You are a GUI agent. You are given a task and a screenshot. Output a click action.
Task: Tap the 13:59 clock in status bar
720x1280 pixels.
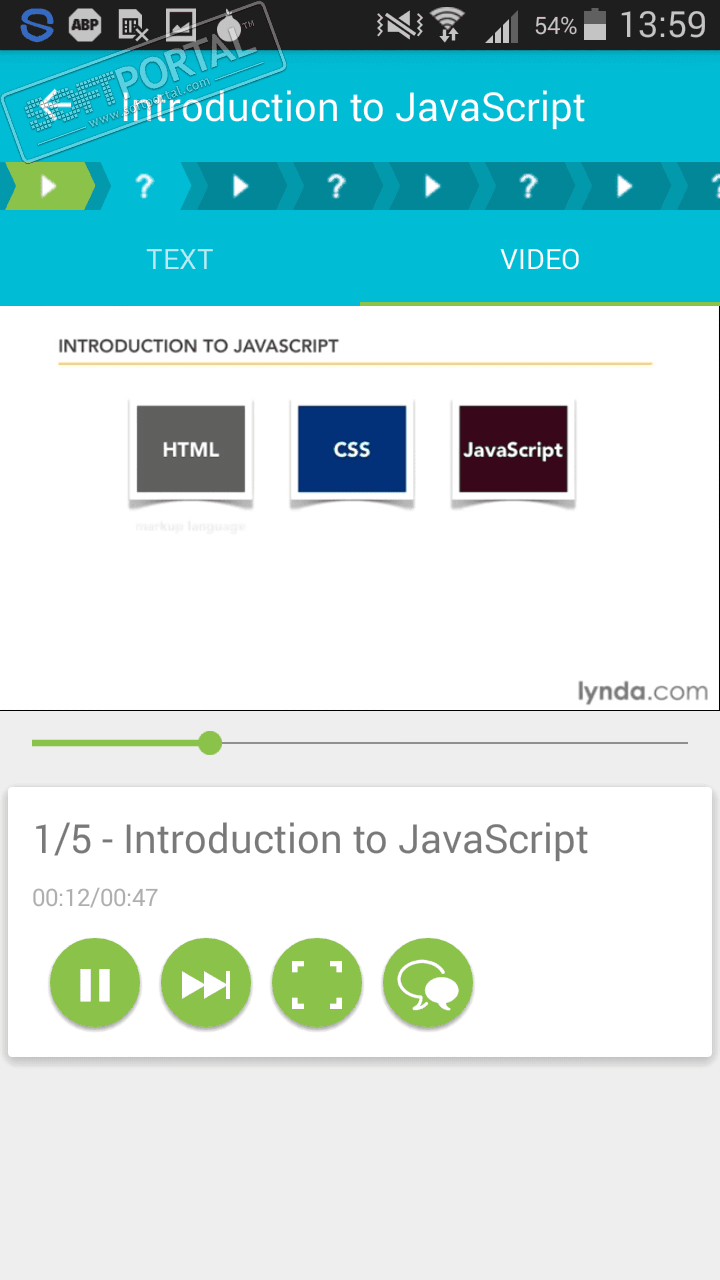[663, 25]
